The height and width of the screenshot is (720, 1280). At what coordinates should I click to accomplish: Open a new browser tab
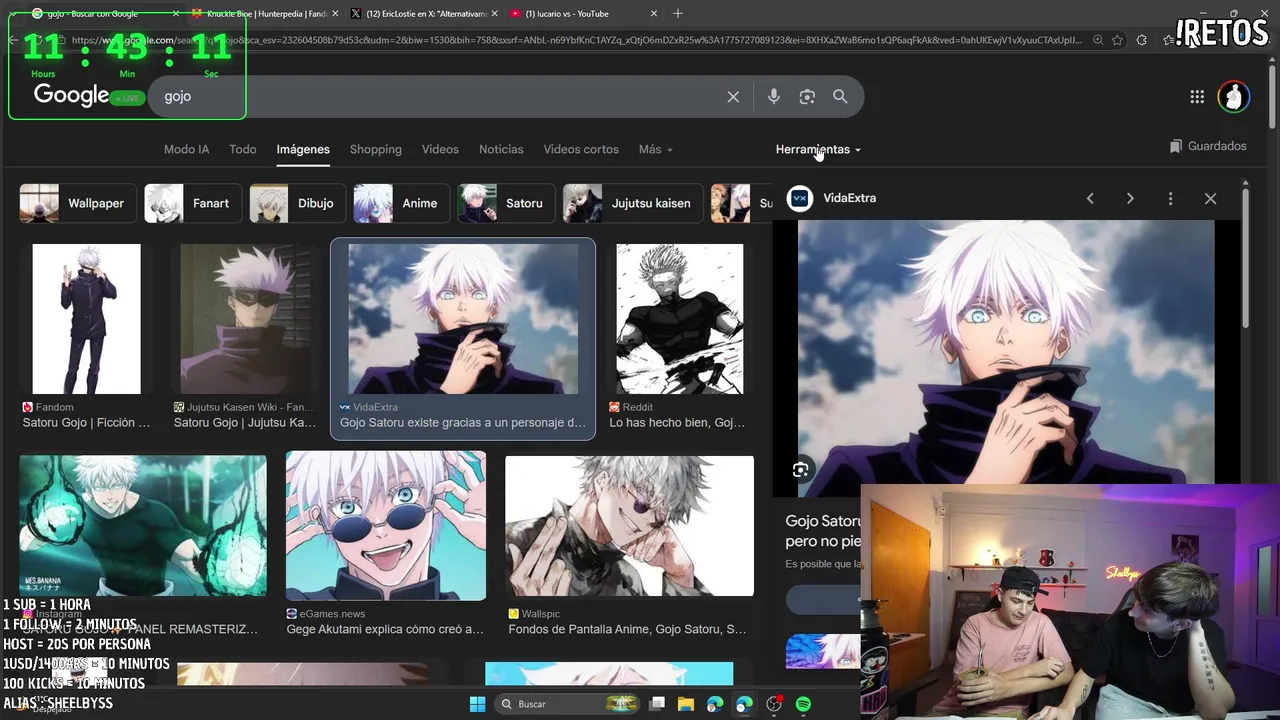[678, 13]
